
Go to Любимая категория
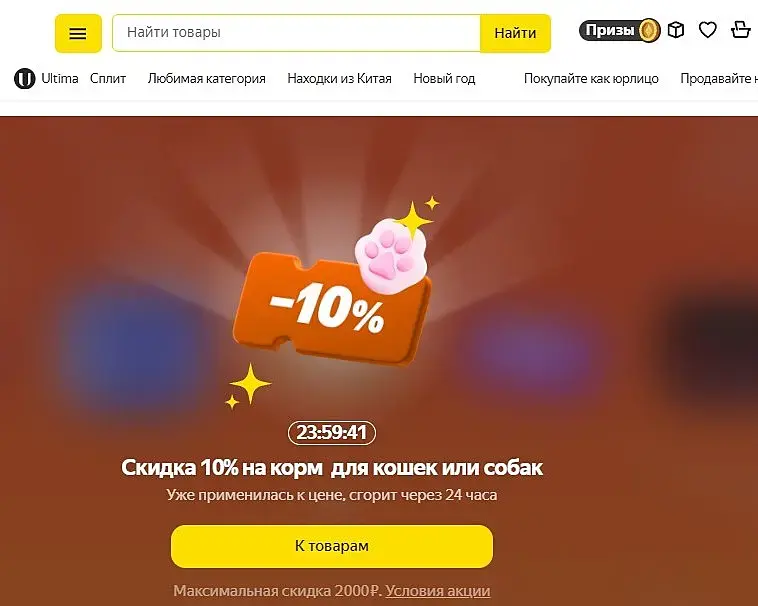pyautogui.click(x=206, y=78)
